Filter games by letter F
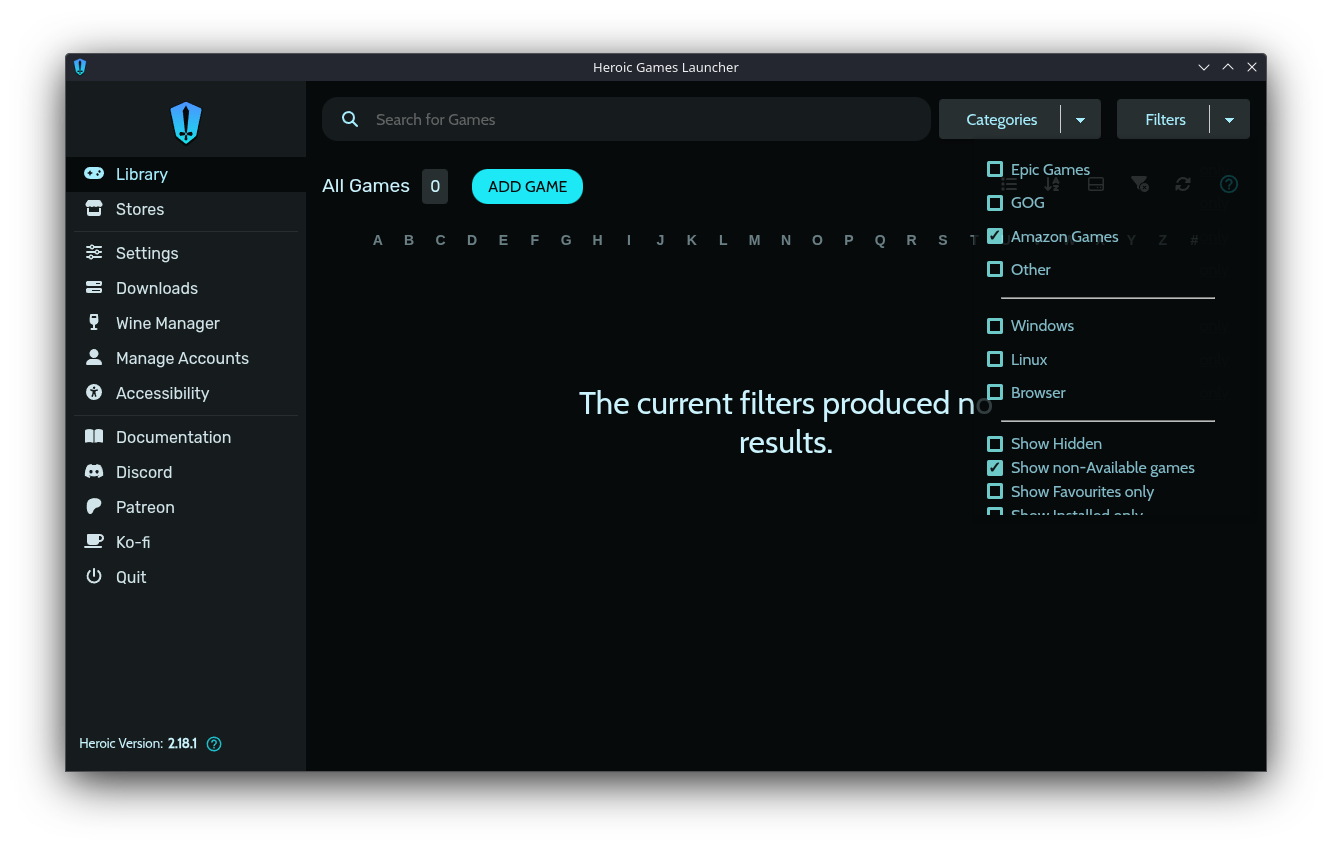Image resolution: width=1332 pixels, height=849 pixels. pyautogui.click(x=535, y=240)
